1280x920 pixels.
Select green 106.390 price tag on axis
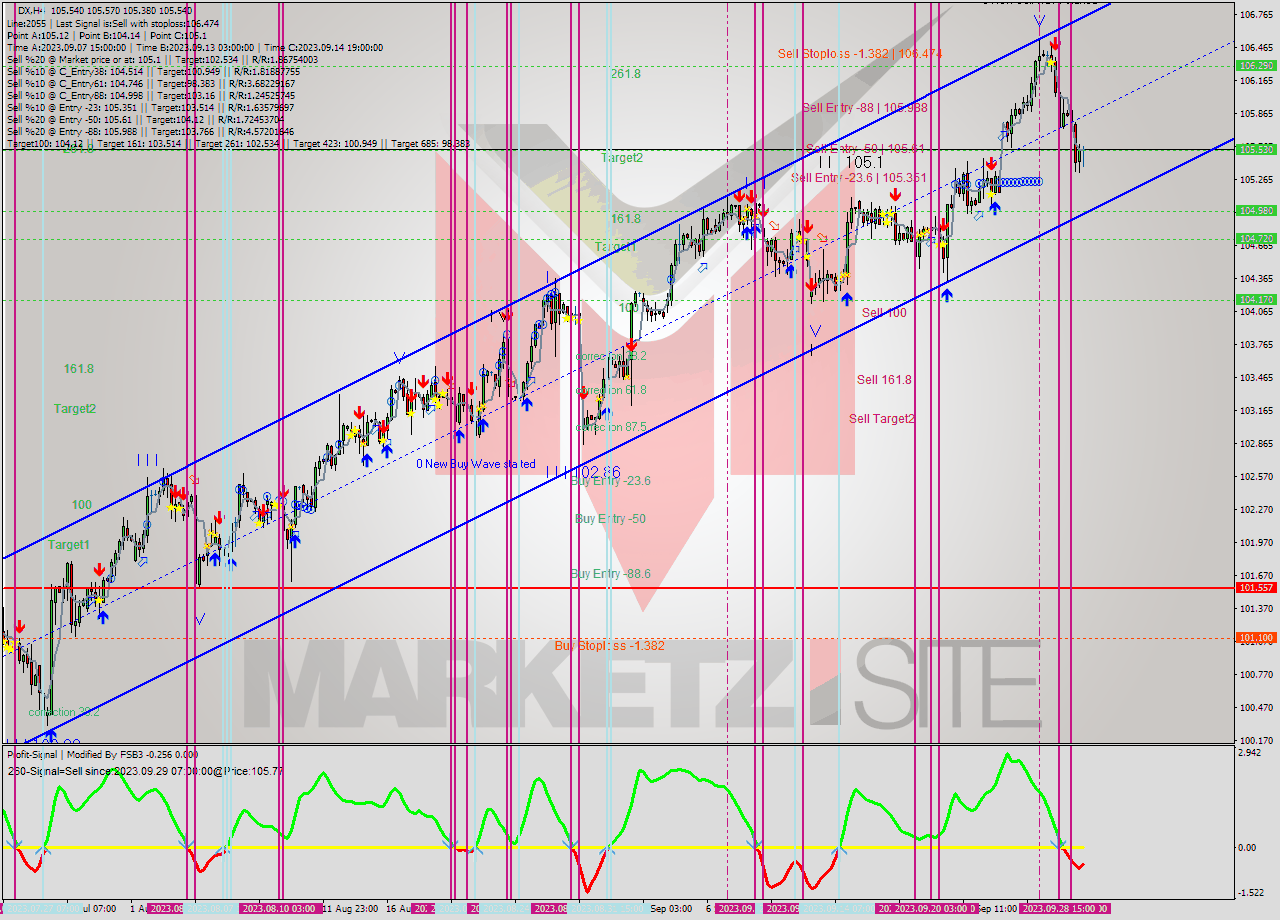click(x=1256, y=65)
